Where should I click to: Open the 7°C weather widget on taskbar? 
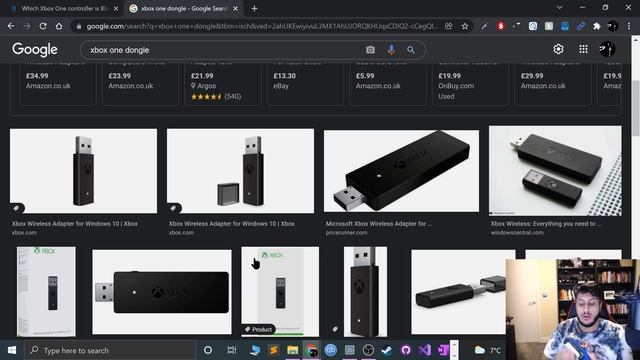(x=488, y=350)
